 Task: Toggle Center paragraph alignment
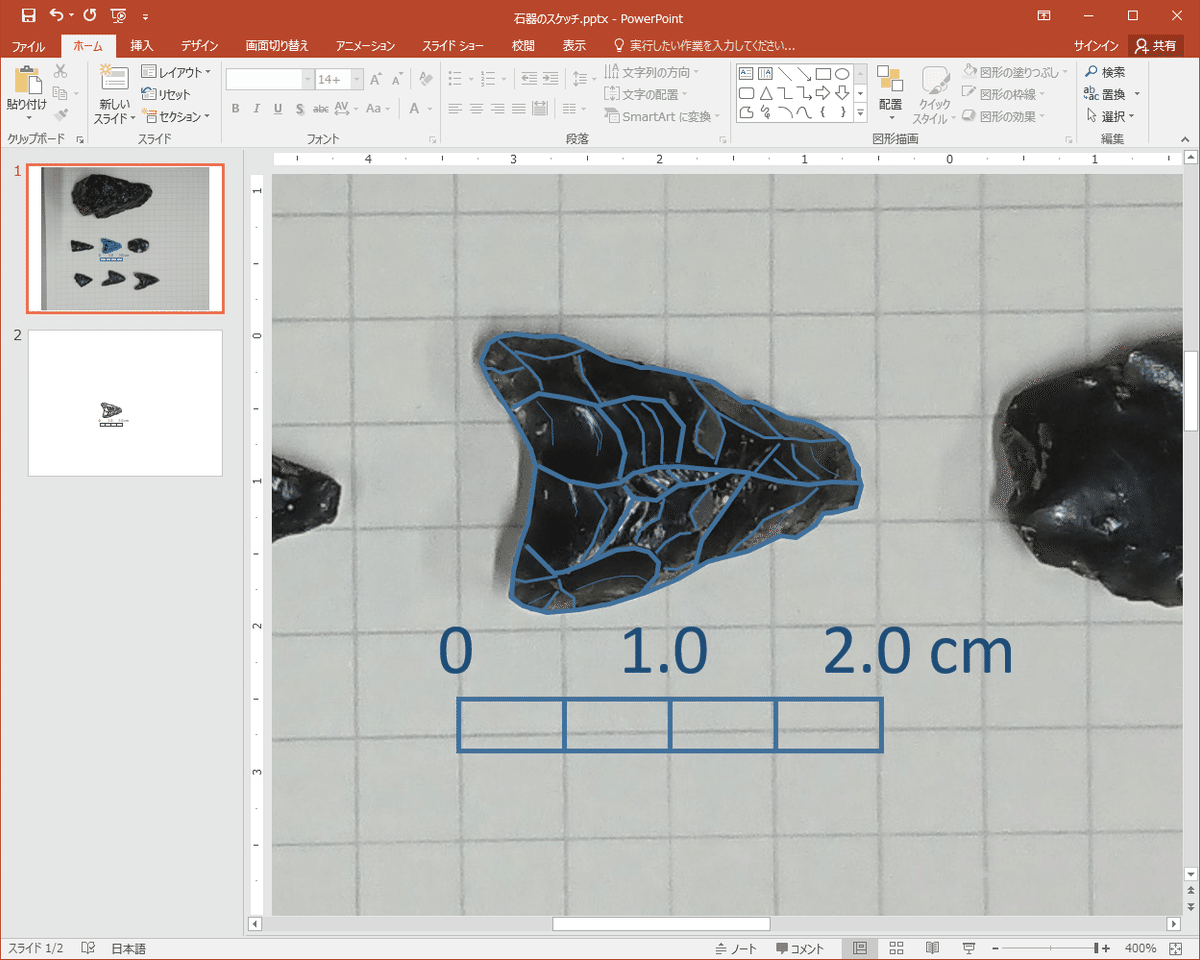tap(477, 109)
